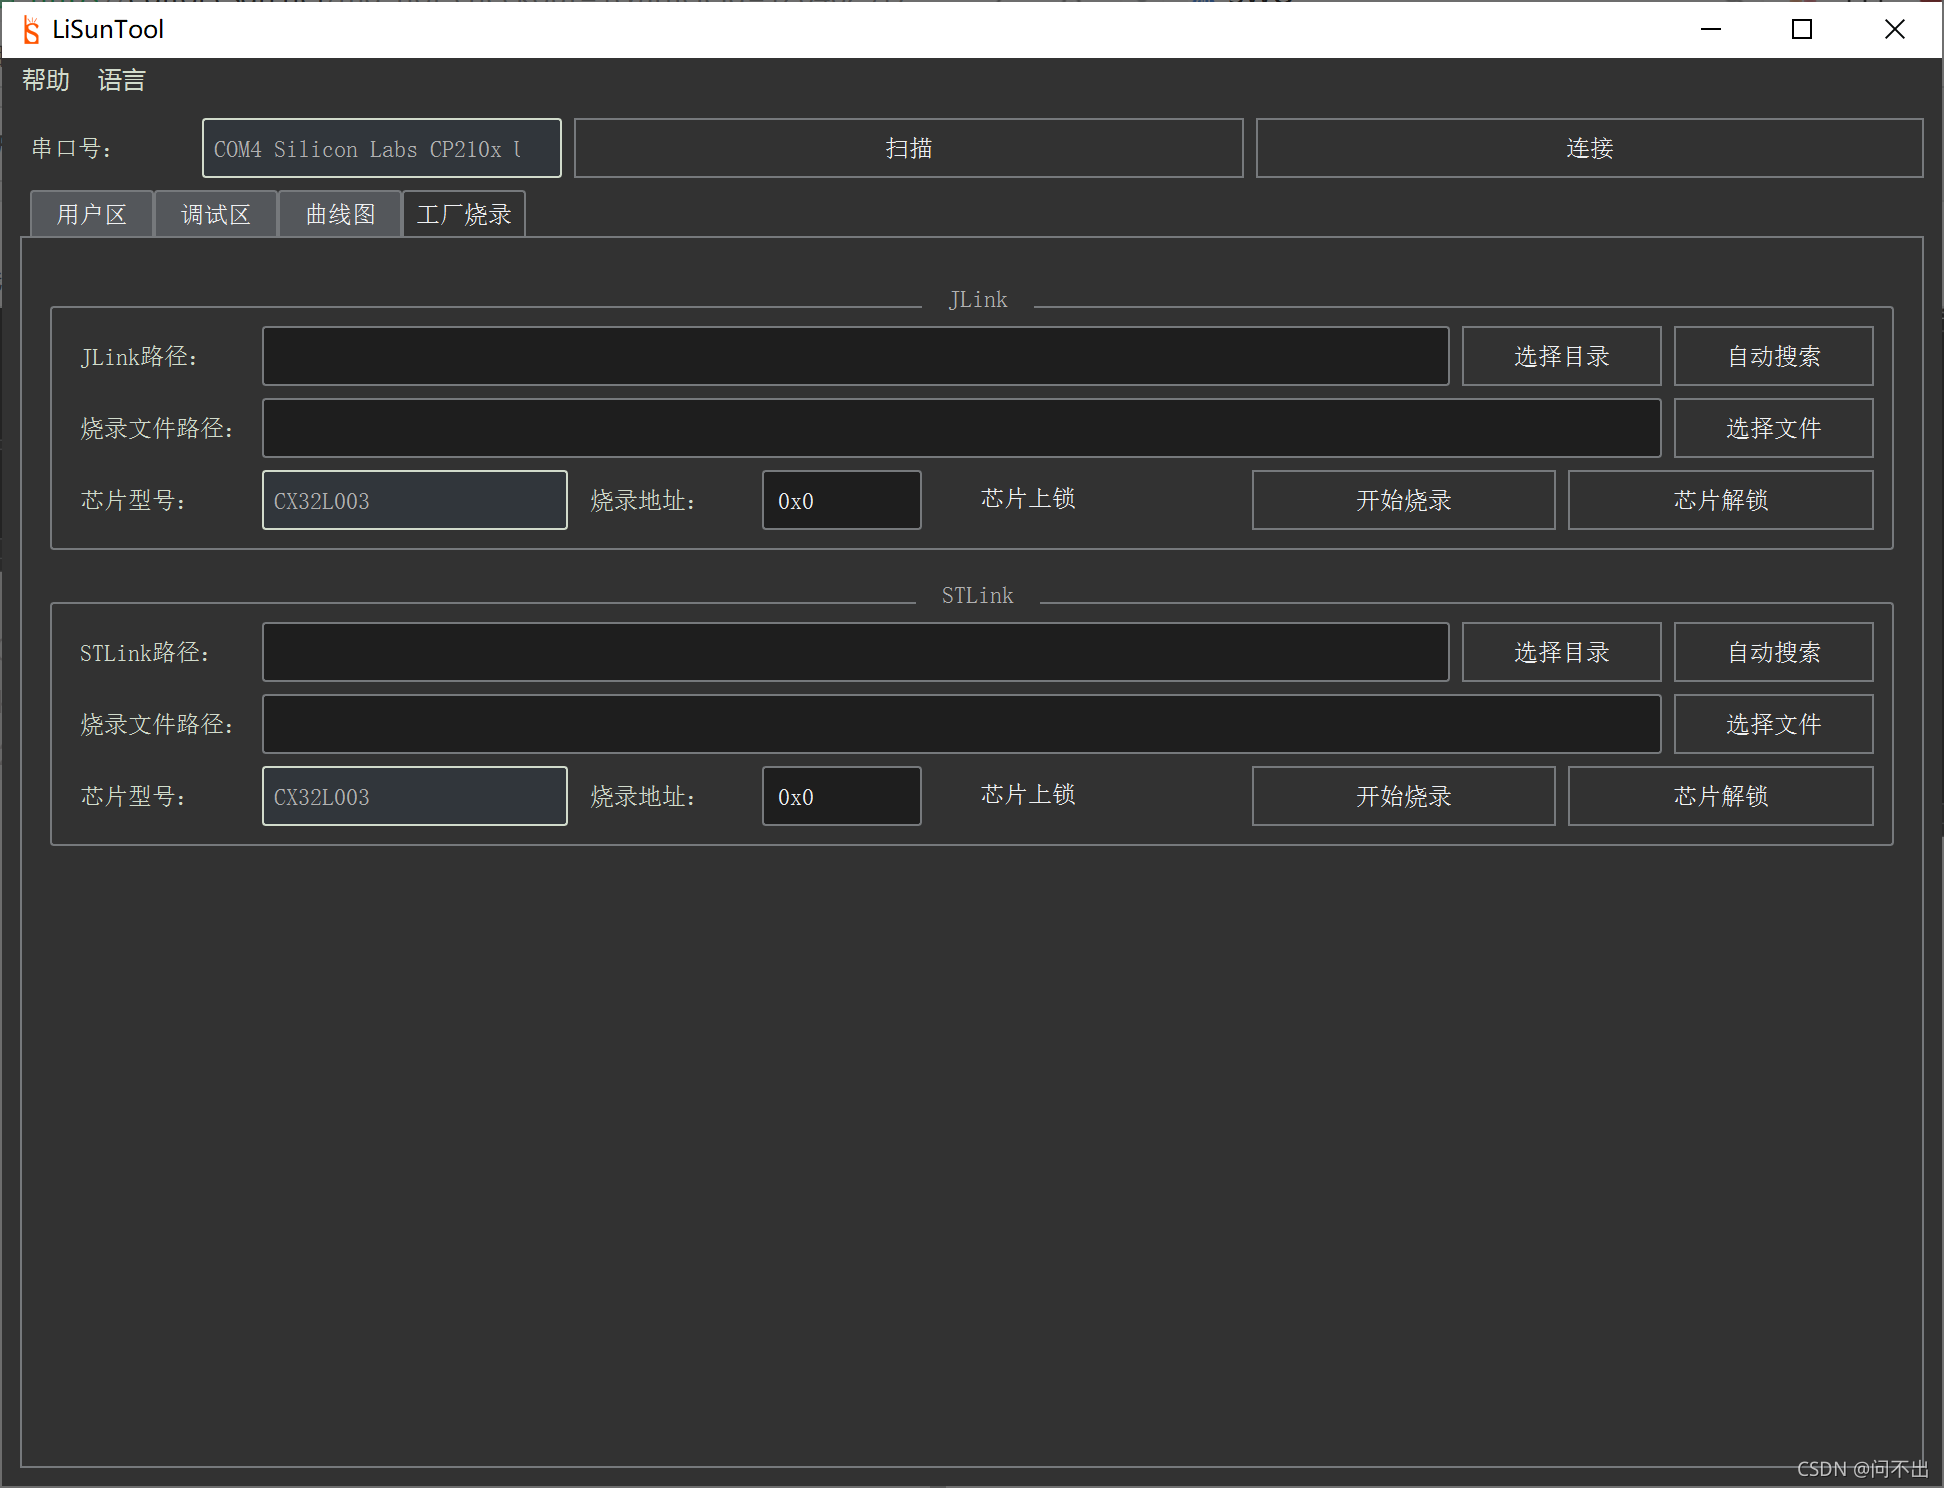This screenshot has height=1488, width=1944.
Task: Switch to the 调试区 tab
Action: pos(216,214)
